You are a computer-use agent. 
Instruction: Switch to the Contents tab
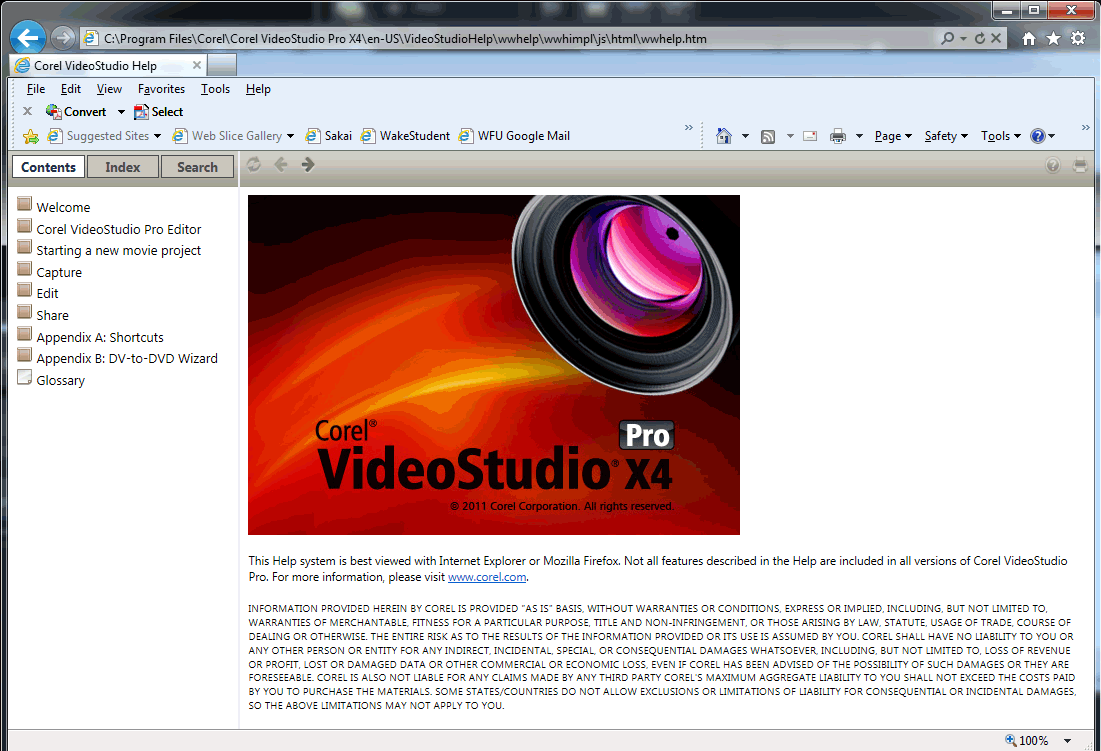coord(48,167)
